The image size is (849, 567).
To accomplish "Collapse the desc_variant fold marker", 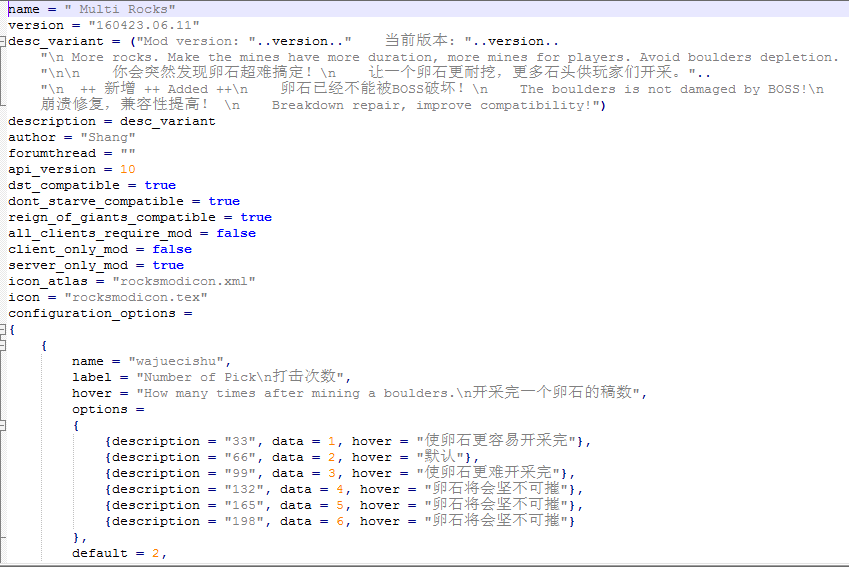I will tap(4, 42).
